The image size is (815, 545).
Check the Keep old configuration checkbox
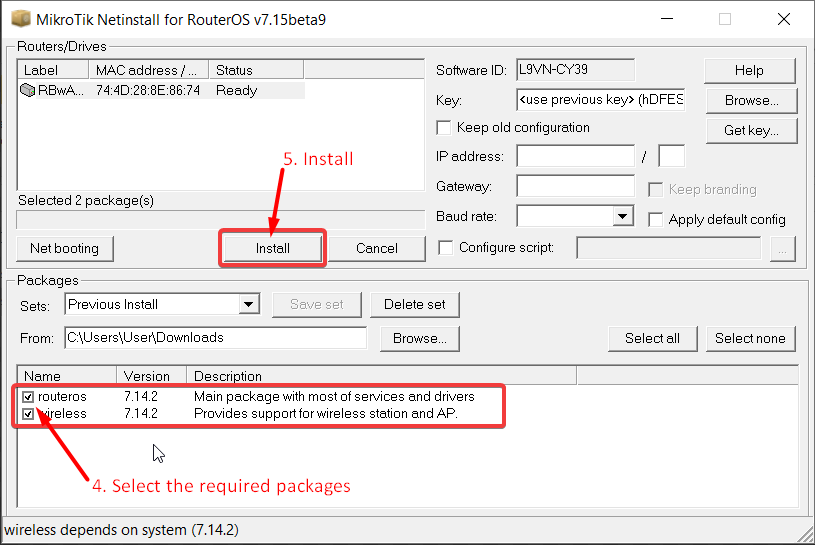tap(445, 128)
